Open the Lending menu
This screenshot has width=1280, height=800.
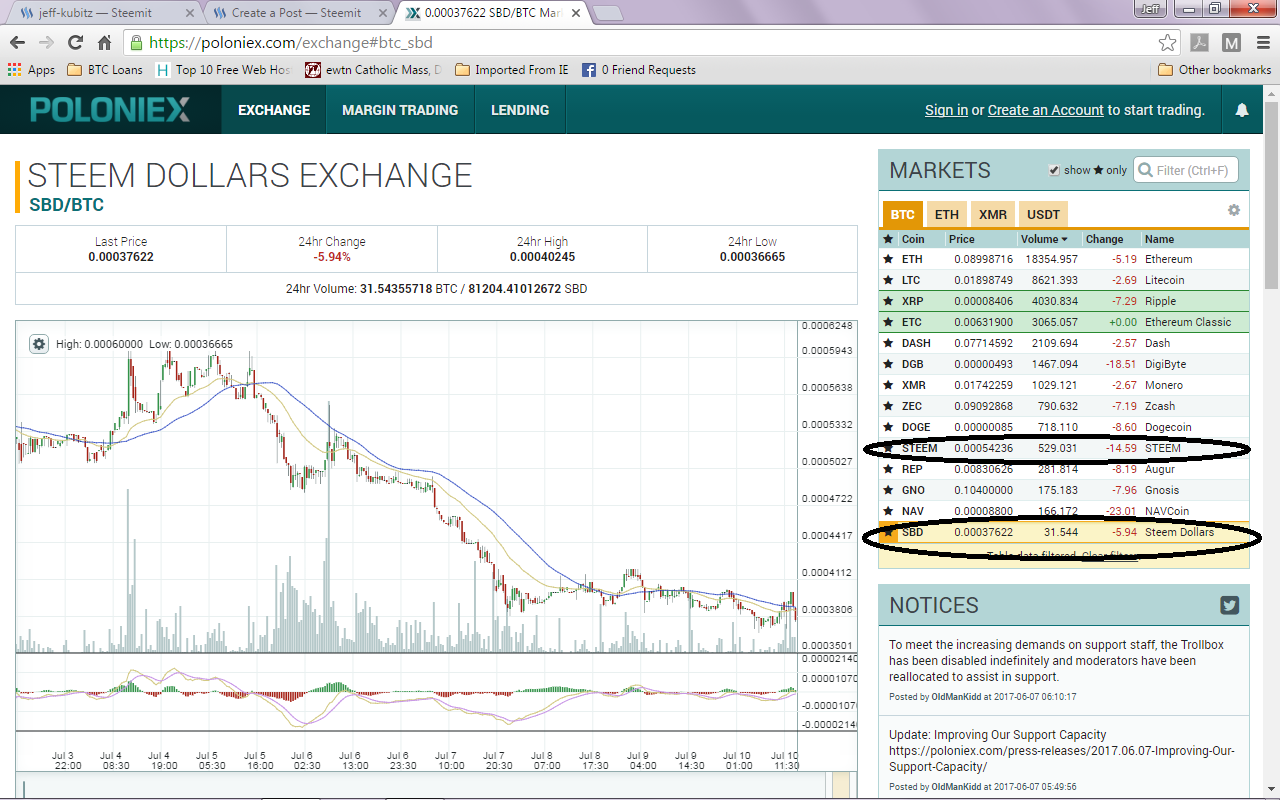(520, 110)
